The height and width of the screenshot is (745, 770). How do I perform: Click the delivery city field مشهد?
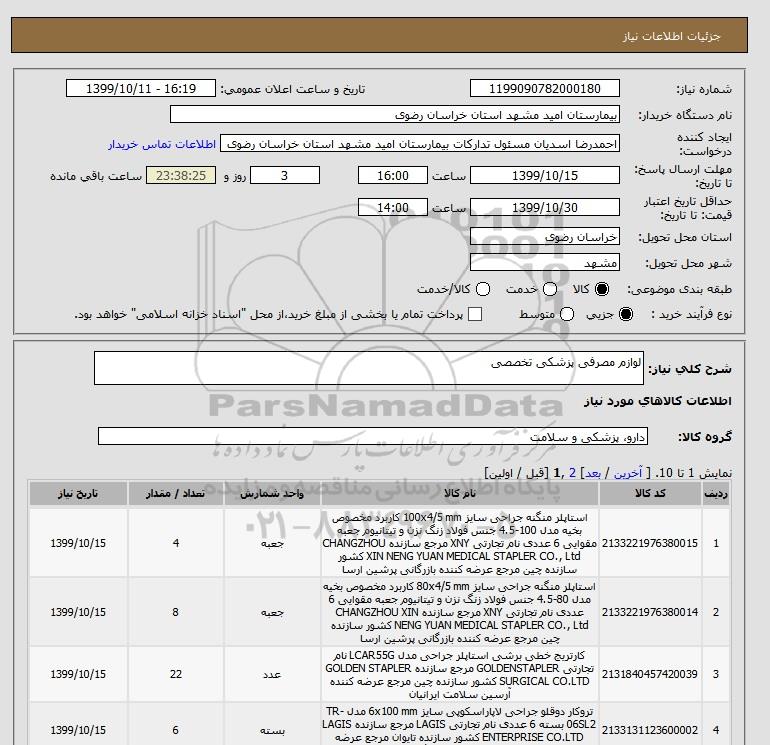(x=545, y=263)
